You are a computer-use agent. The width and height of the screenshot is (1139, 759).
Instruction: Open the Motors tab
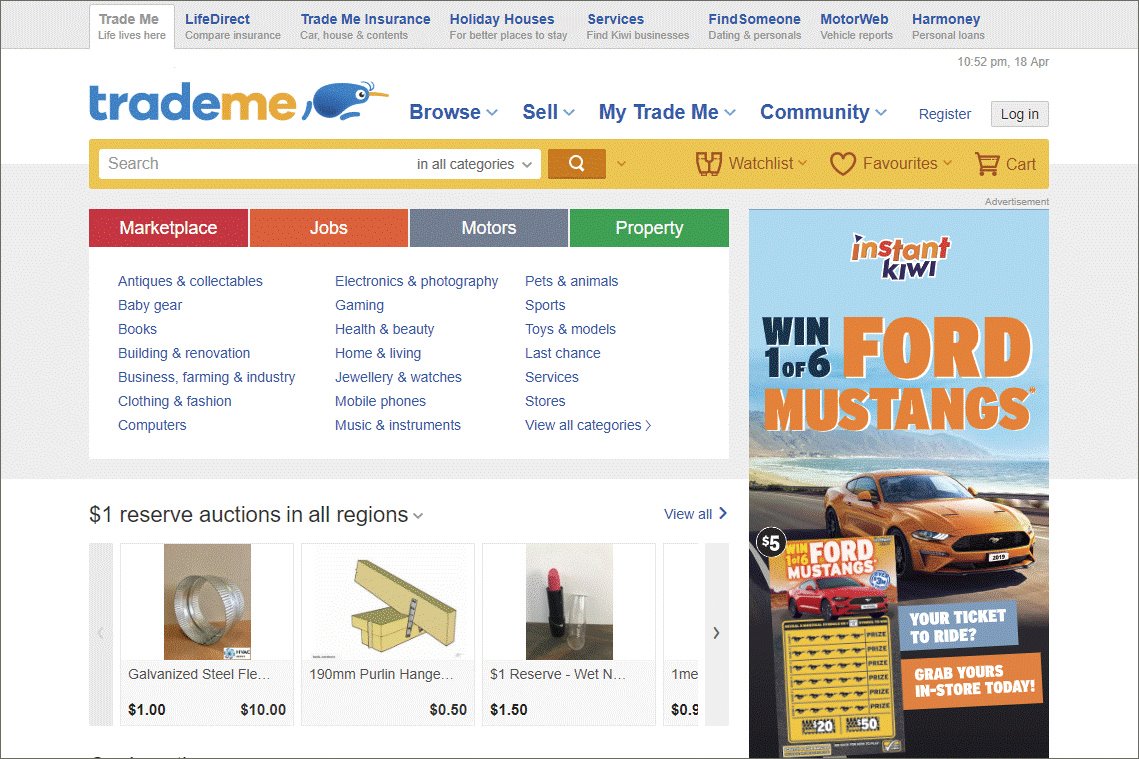click(489, 228)
